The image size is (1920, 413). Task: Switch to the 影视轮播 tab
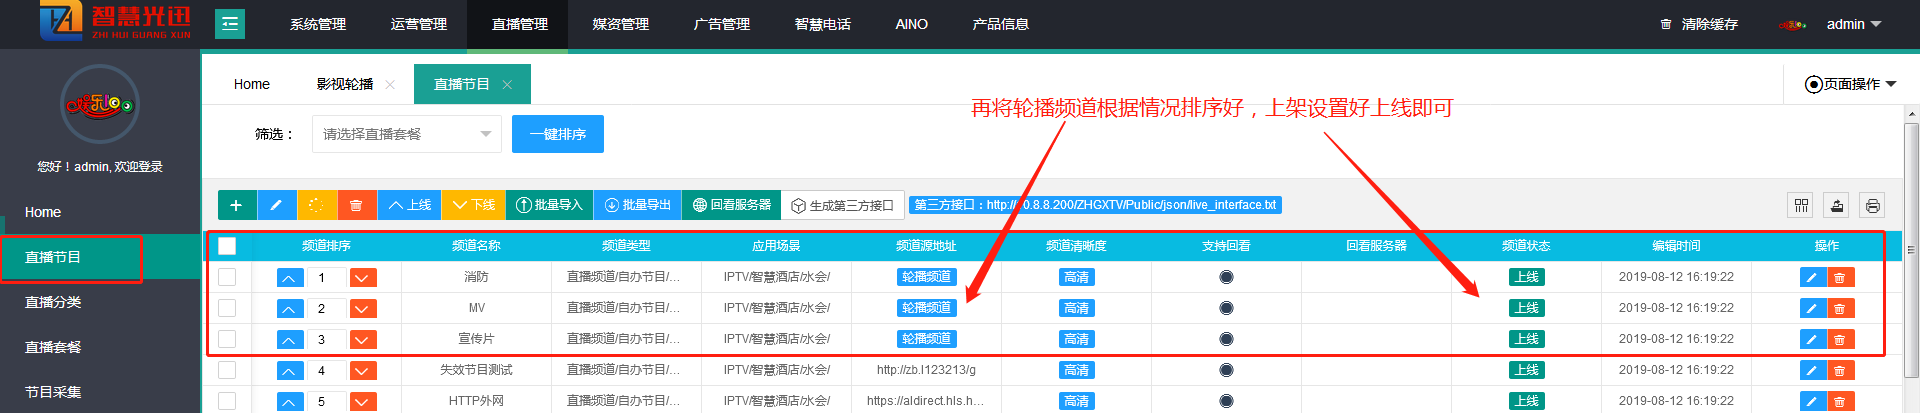coord(345,84)
